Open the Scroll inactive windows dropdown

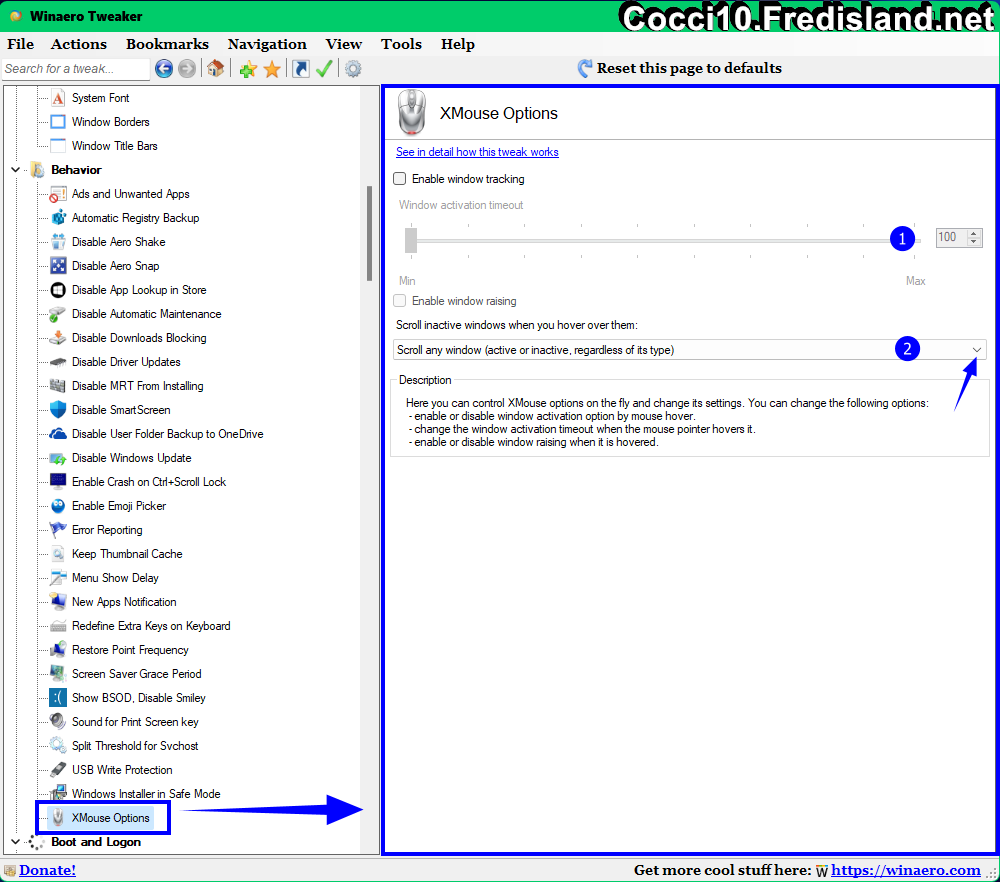(x=689, y=350)
